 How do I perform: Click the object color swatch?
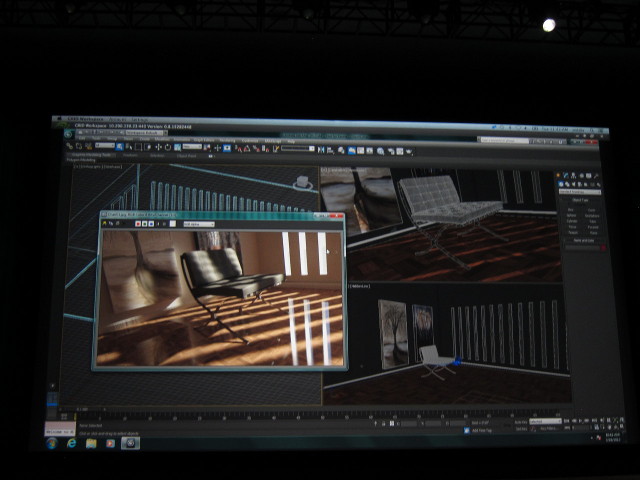(604, 247)
